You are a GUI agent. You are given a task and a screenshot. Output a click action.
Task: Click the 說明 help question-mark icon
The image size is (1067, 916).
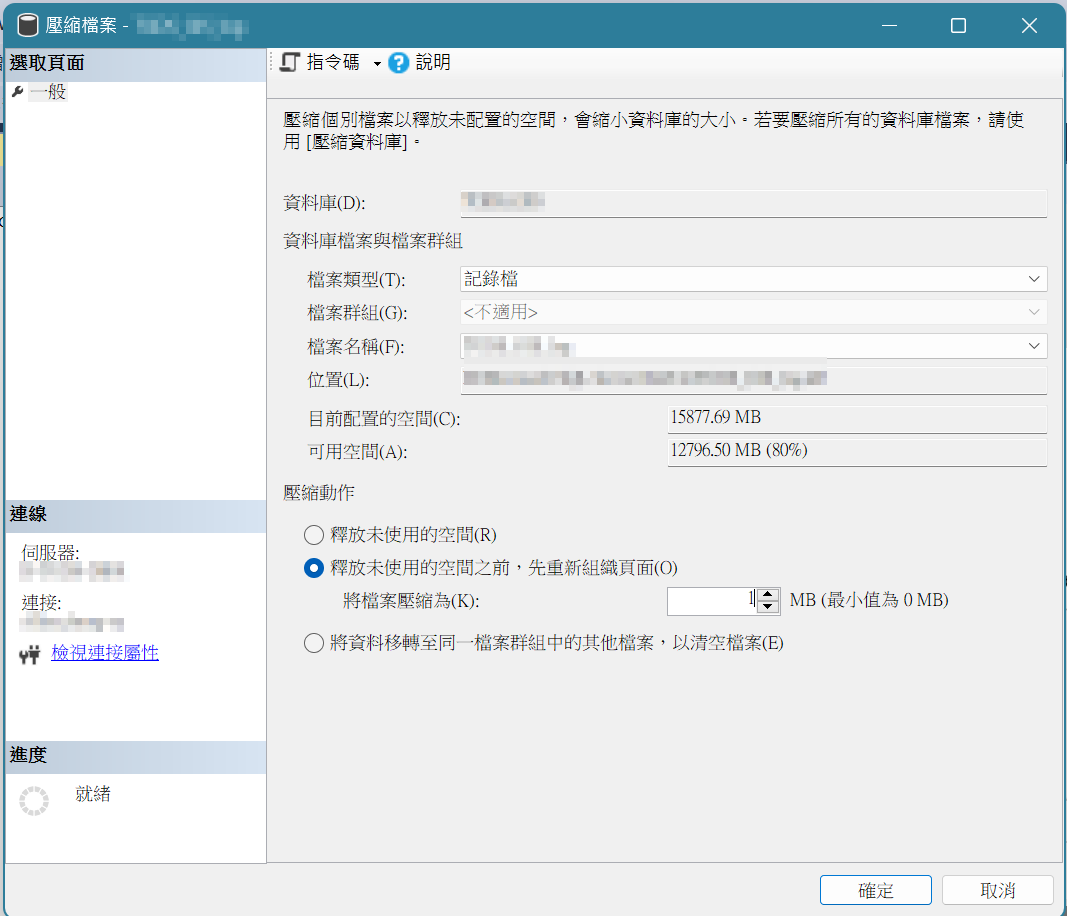click(399, 63)
